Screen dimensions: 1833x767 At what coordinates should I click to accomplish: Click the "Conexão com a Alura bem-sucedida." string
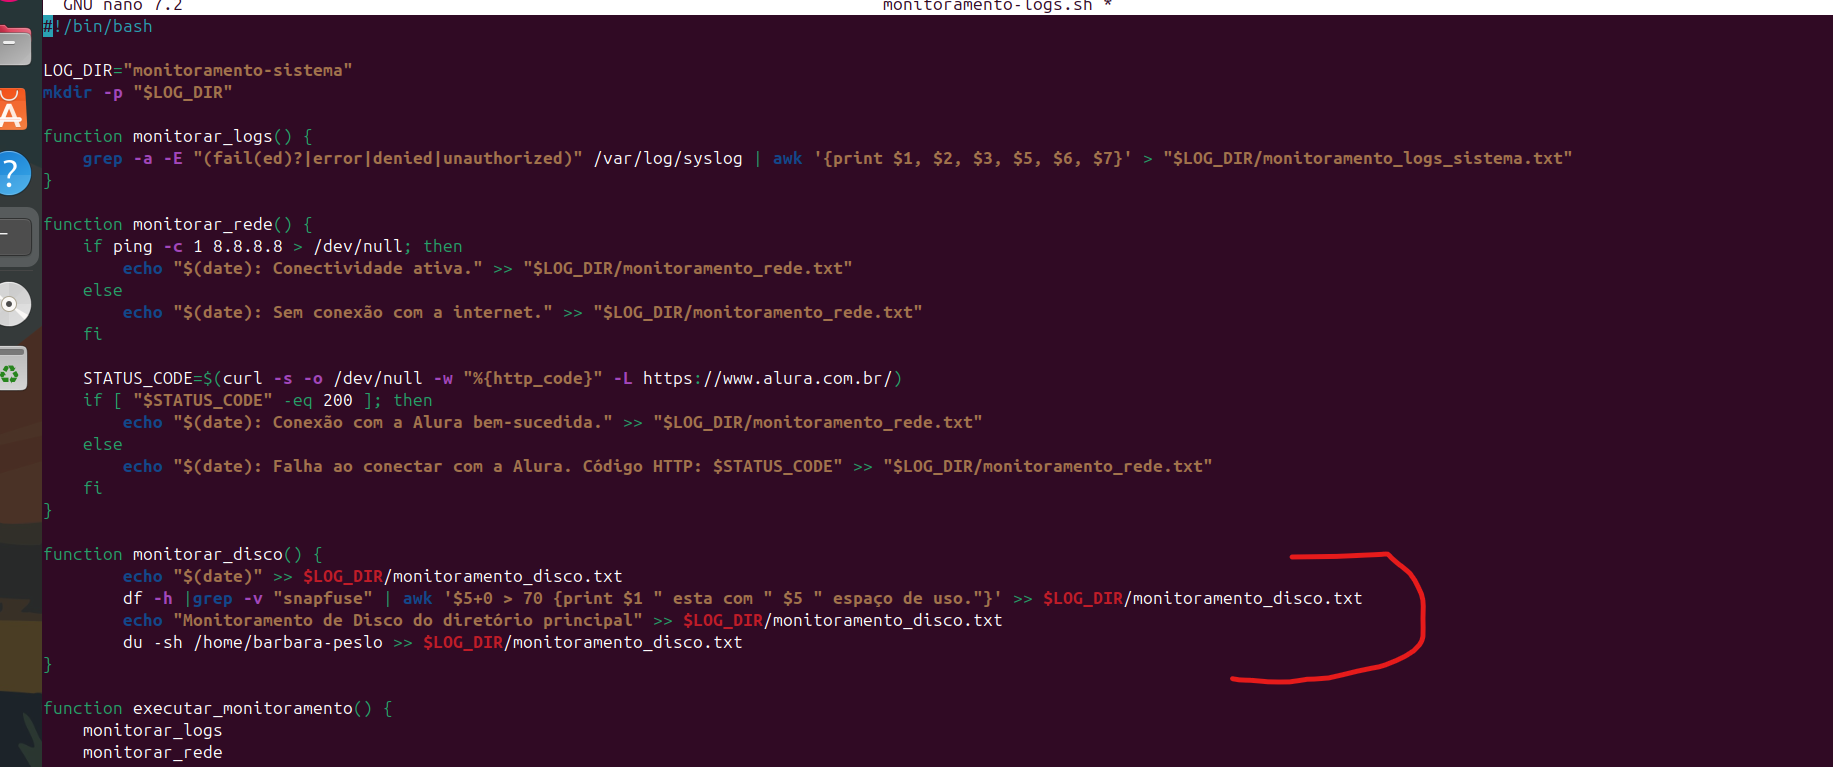[x=393, y=422]
